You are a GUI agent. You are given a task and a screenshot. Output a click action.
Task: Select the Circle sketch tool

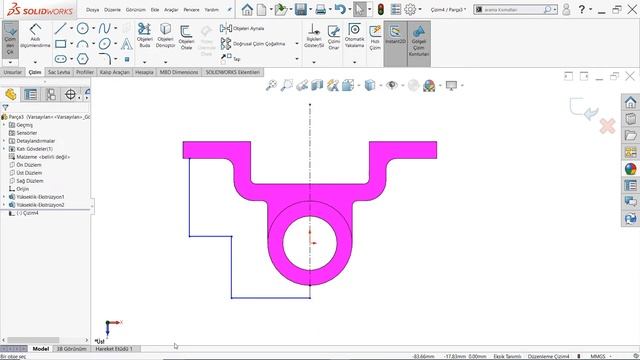point(83,29)
